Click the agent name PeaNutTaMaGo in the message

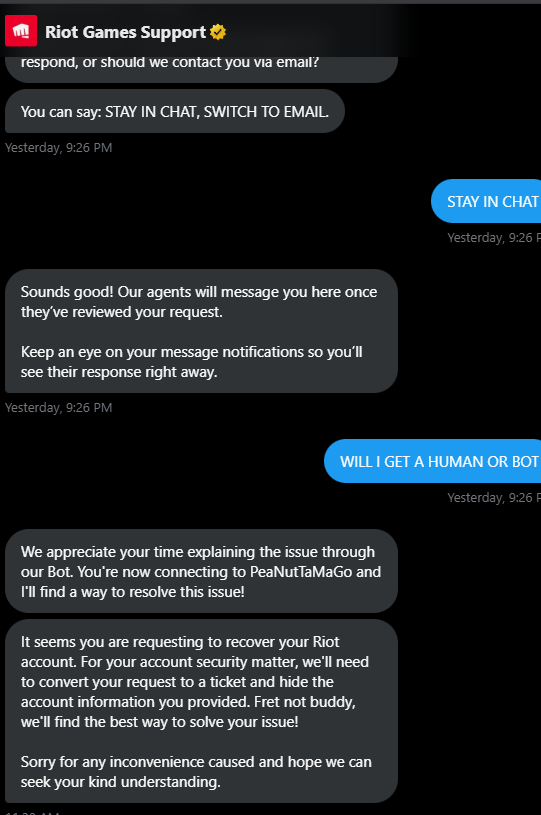pyautogui.click(x=300, y=572)
